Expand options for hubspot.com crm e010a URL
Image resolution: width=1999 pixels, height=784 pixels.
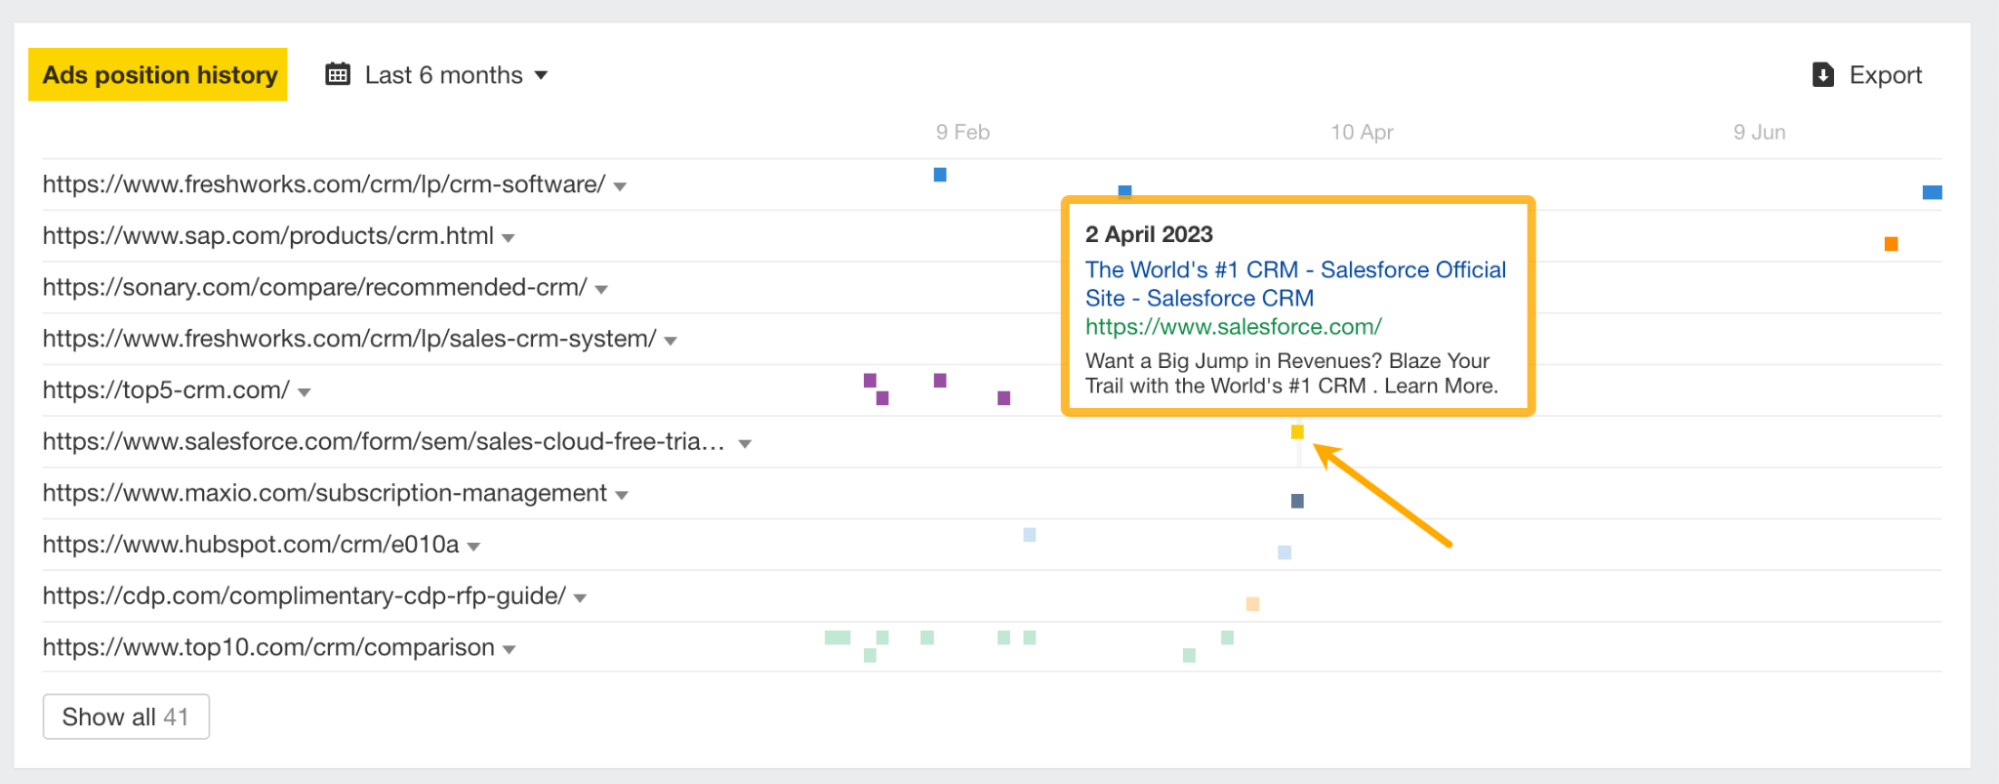click(x=472, y=546)
